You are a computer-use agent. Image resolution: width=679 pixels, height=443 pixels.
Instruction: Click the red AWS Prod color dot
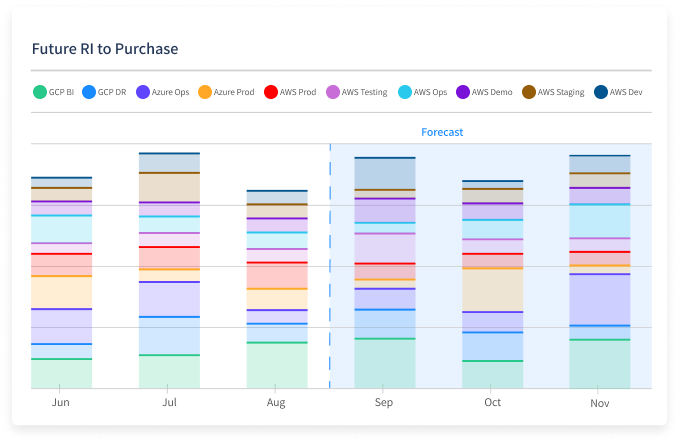click(271, 92)
